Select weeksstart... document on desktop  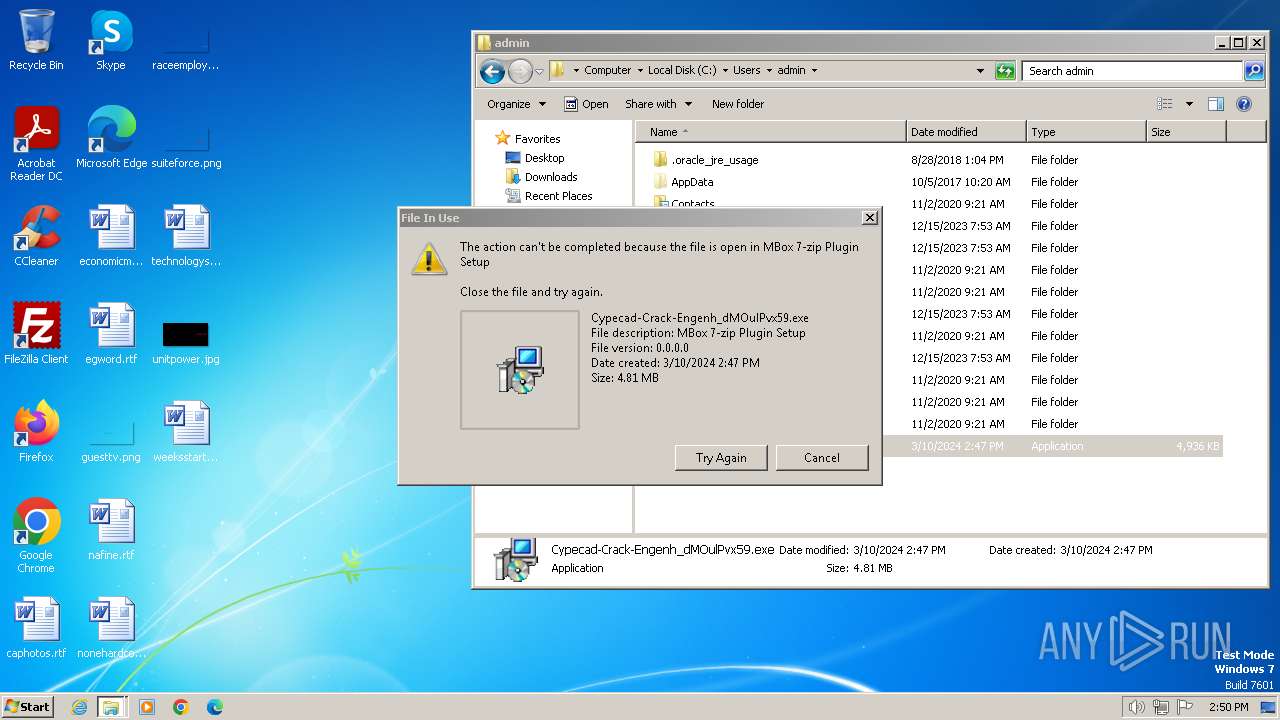click(x=186, y=432)
